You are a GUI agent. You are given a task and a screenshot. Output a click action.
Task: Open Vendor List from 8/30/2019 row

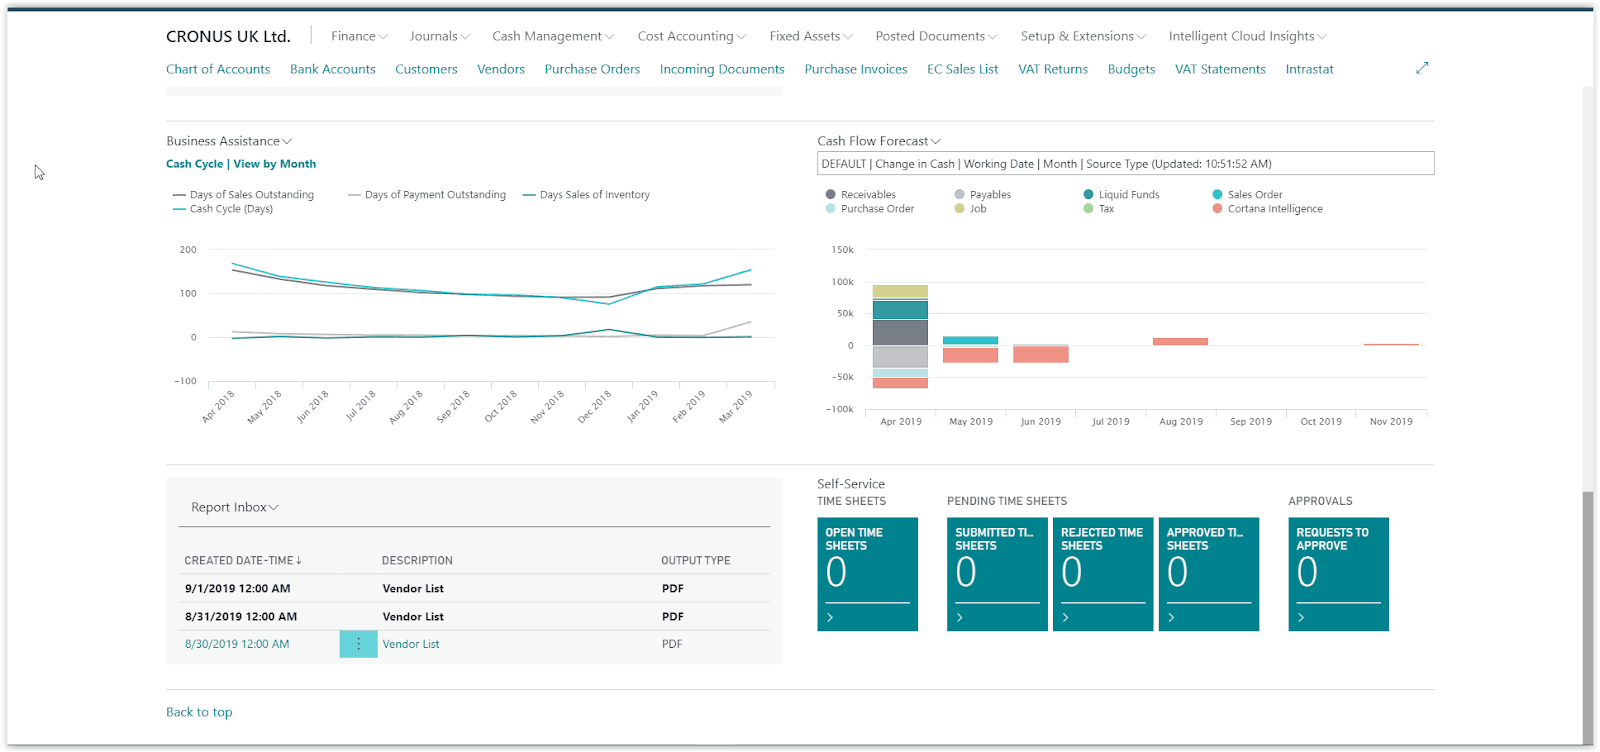411,644
